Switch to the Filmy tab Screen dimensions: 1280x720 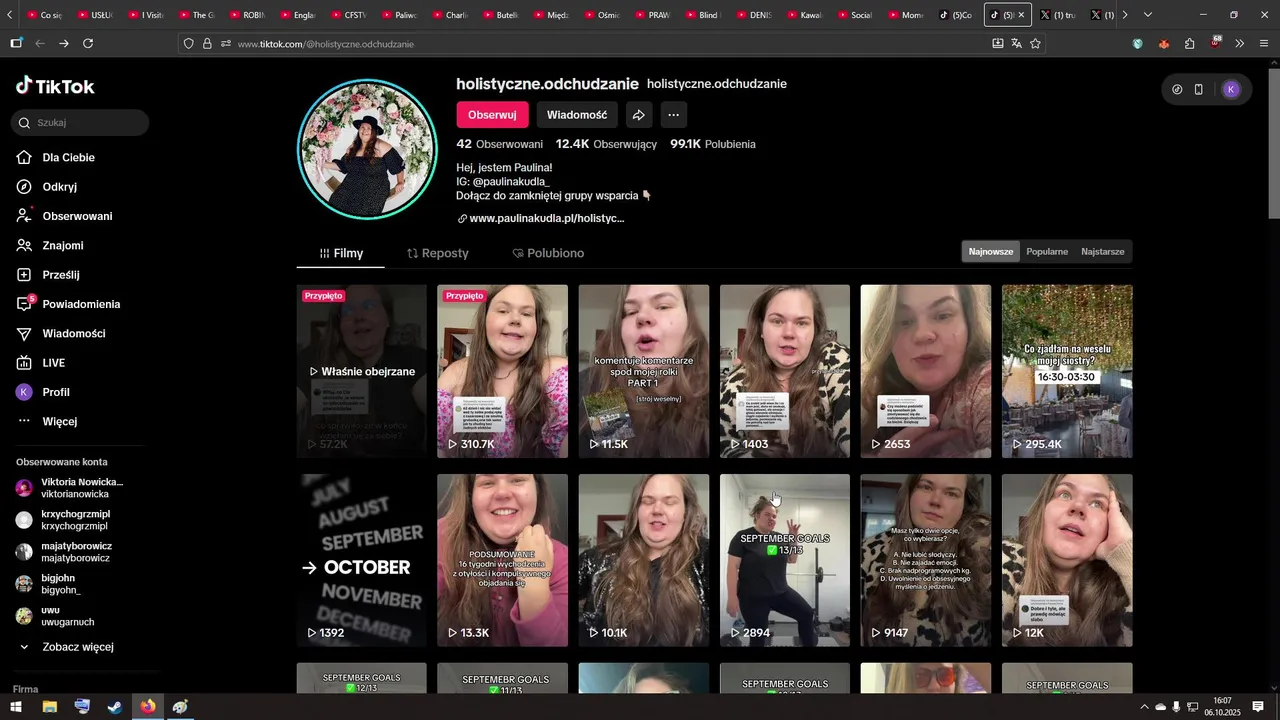pyautogui.click(x=341, y=253)
